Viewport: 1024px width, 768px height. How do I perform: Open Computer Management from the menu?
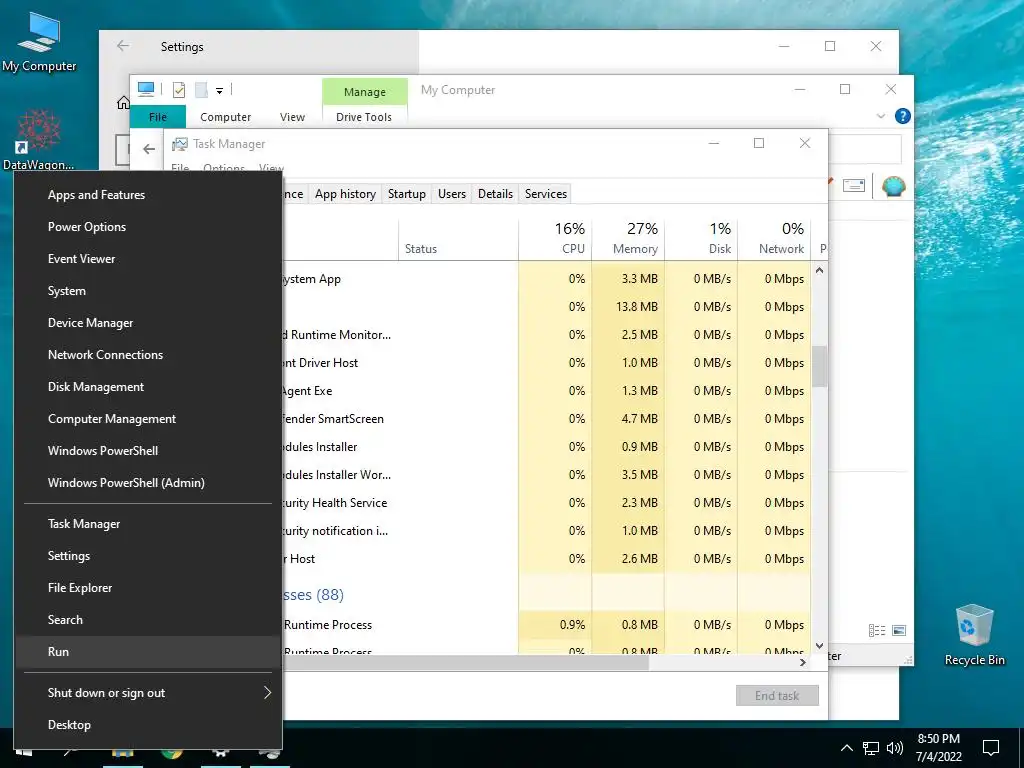point(148,419)
